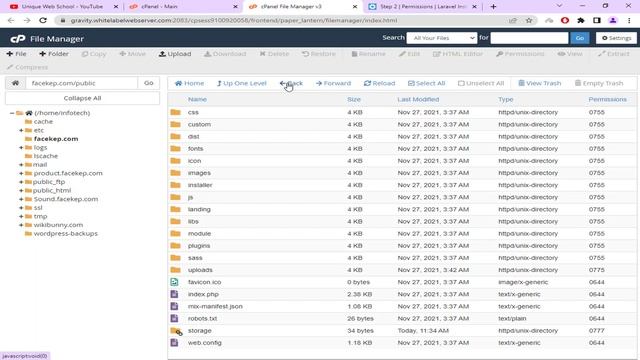
Task: Click the web.config file icon
Action: [174, 342]
